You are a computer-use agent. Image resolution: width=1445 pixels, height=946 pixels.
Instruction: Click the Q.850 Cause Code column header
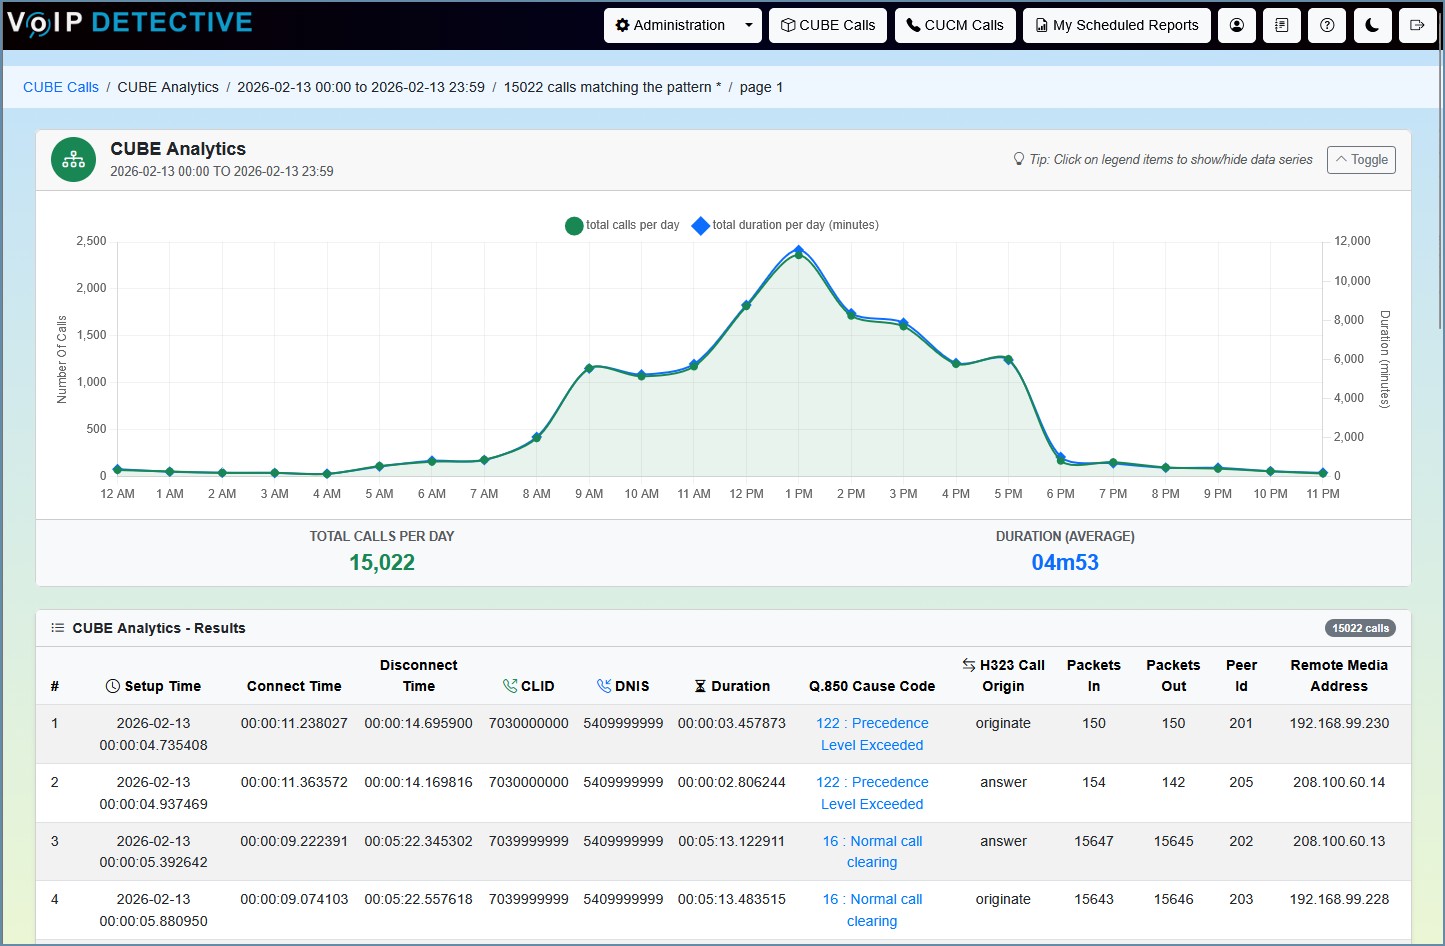(x=872, y=686)
